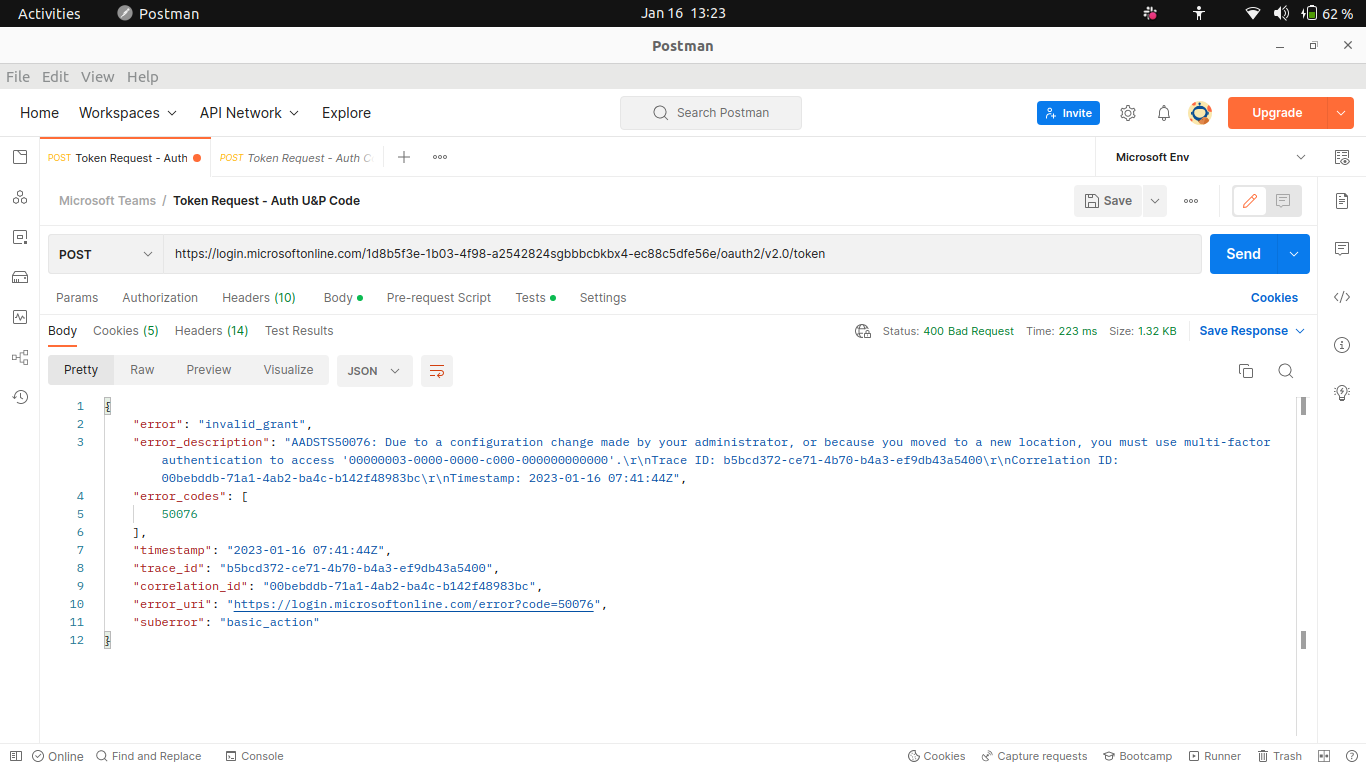Open the error_uri link in the response
Viewport: 1366px width, 768px height.
(x=413, y=604)
